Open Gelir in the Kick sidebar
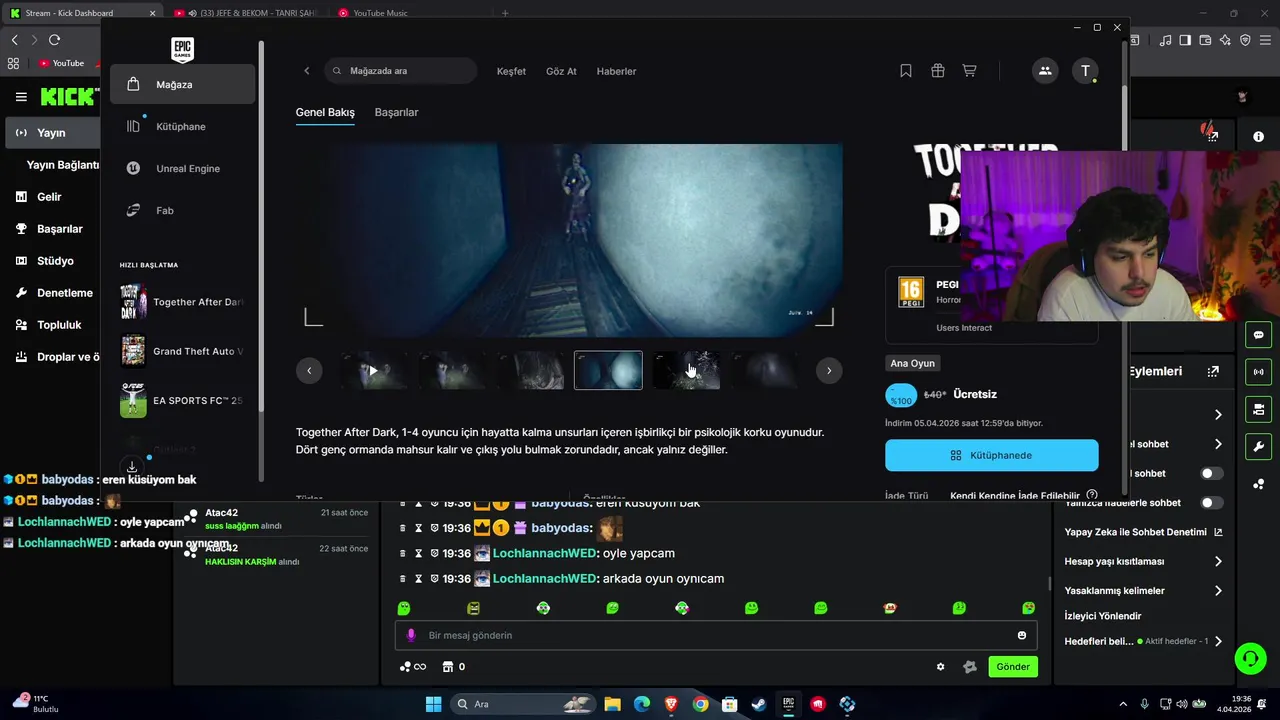 point(49,197)
